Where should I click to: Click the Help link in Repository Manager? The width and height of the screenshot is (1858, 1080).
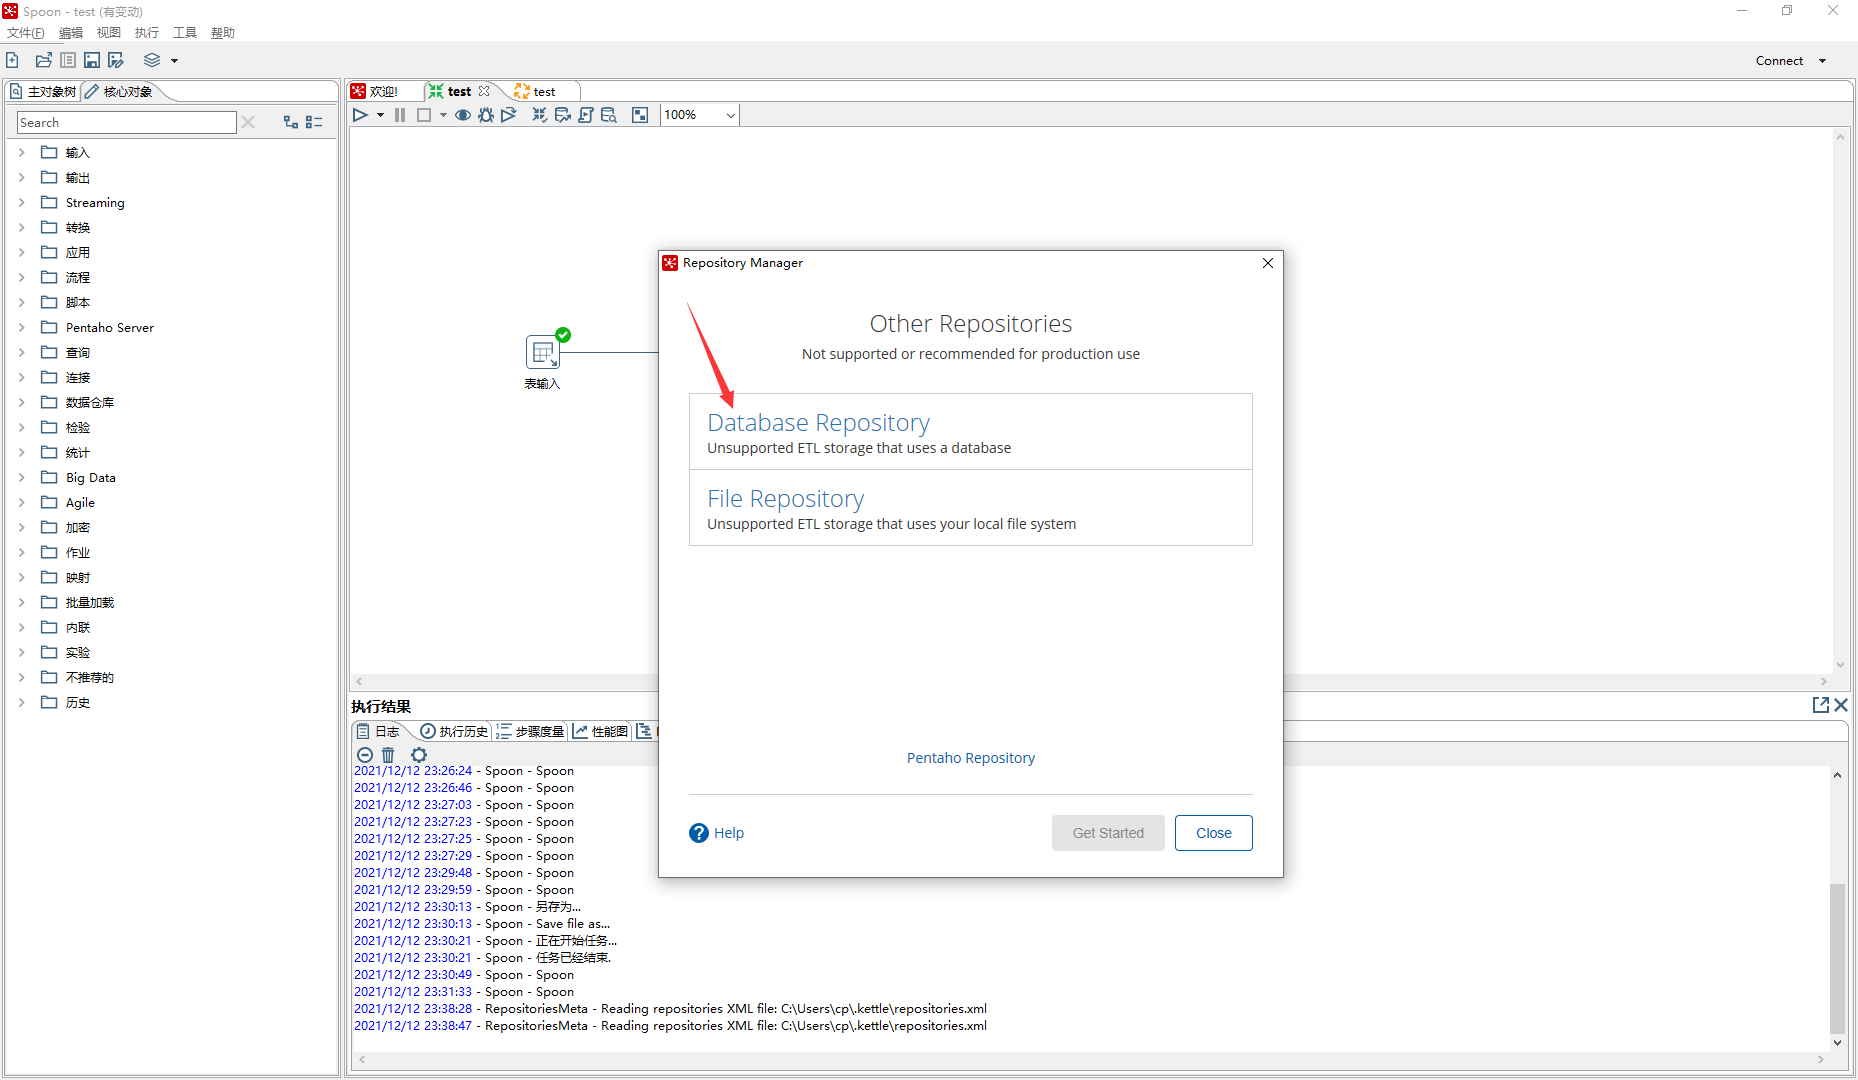[717, 833]
